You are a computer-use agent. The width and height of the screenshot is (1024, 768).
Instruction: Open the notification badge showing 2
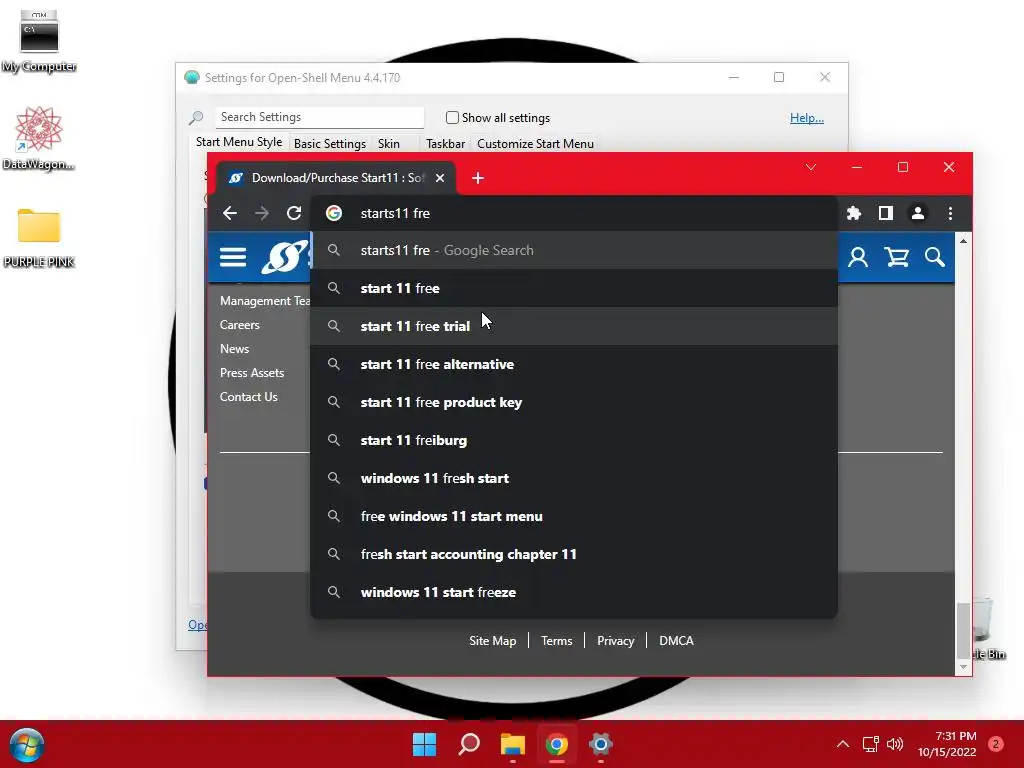995,744
